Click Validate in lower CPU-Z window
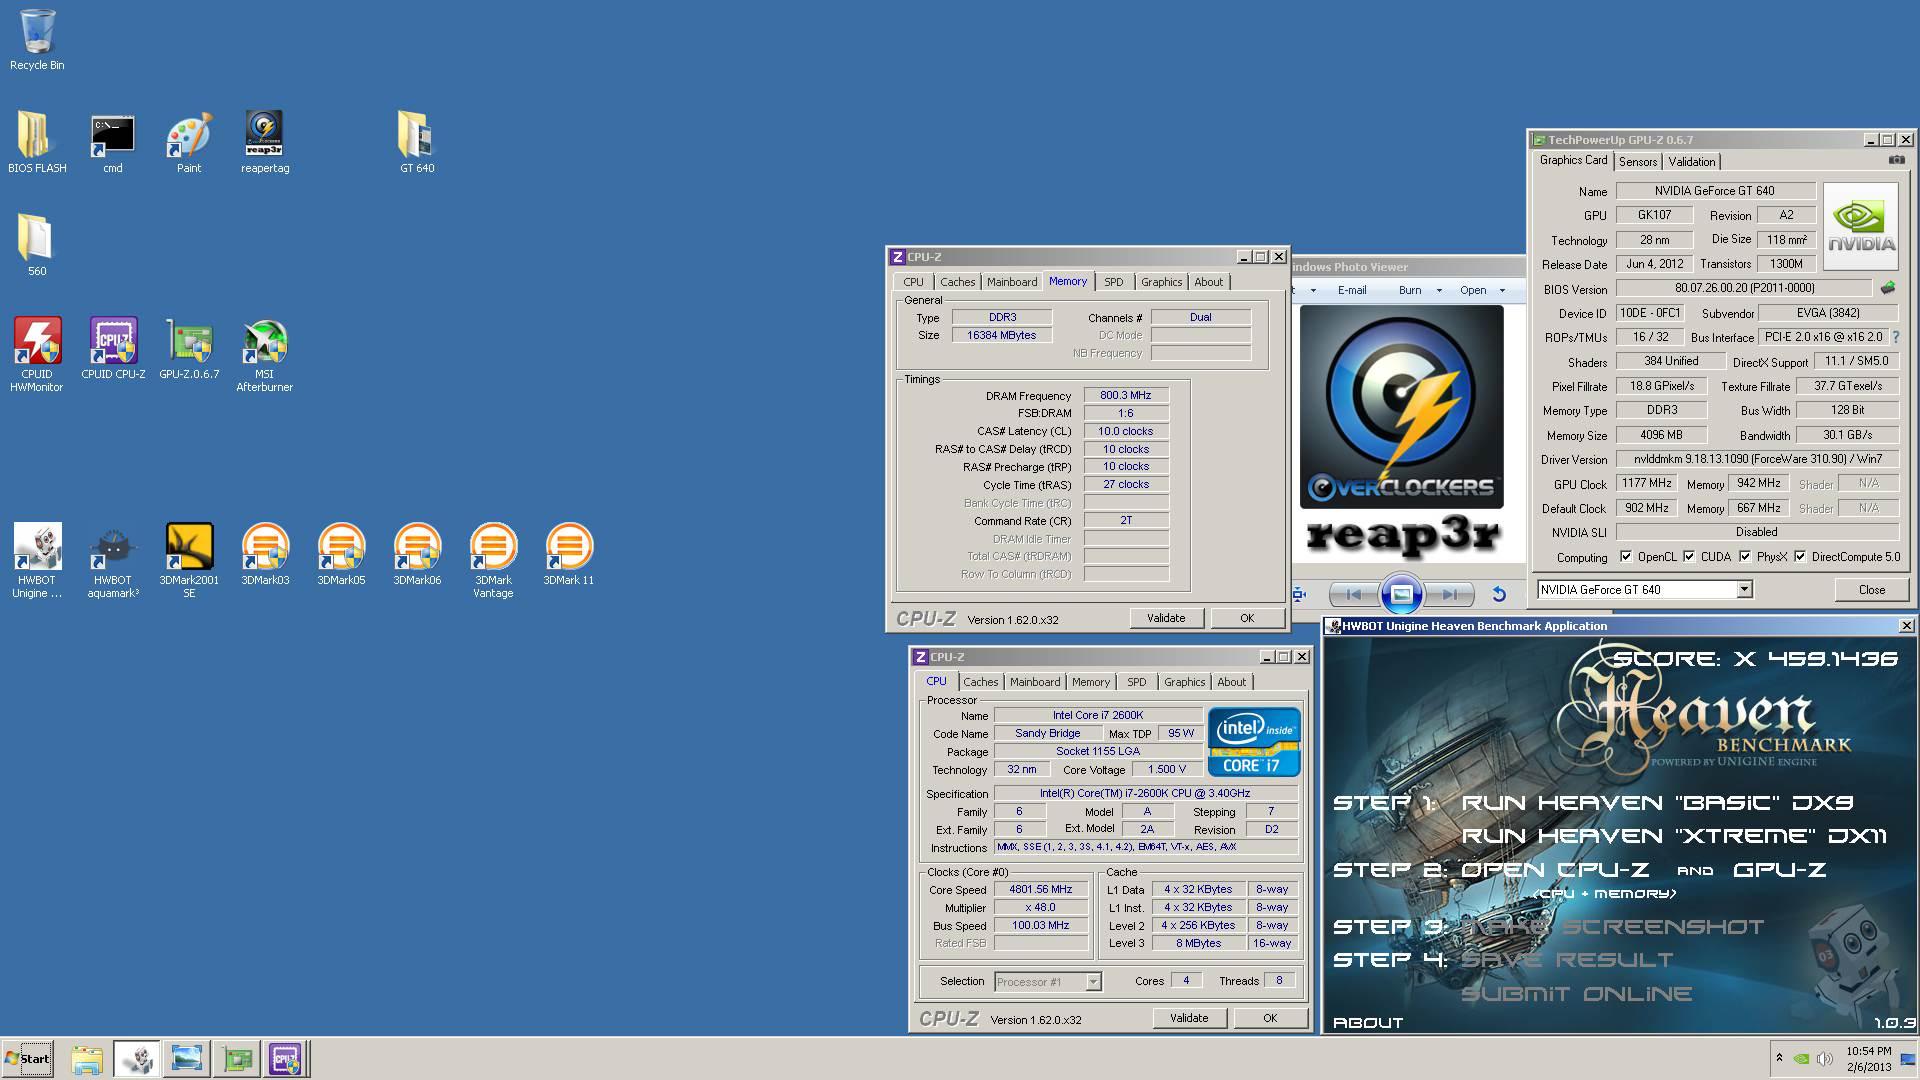The image size is (1920, 1080). [1189, 1018]
